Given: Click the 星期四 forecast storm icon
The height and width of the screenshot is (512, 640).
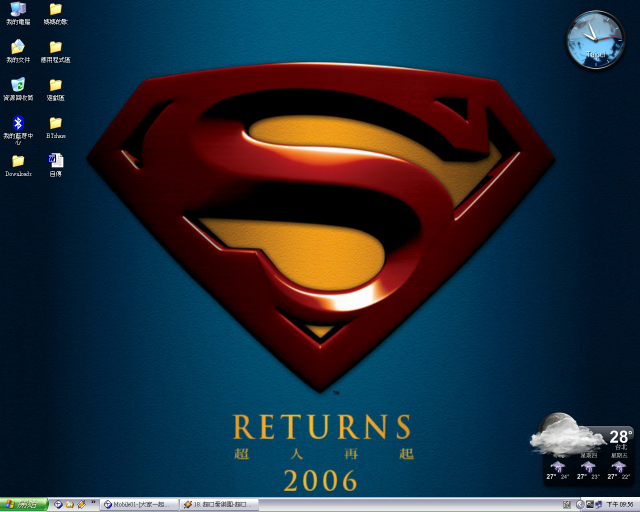Looking at the screenshot, I should (x=588, y=466).
